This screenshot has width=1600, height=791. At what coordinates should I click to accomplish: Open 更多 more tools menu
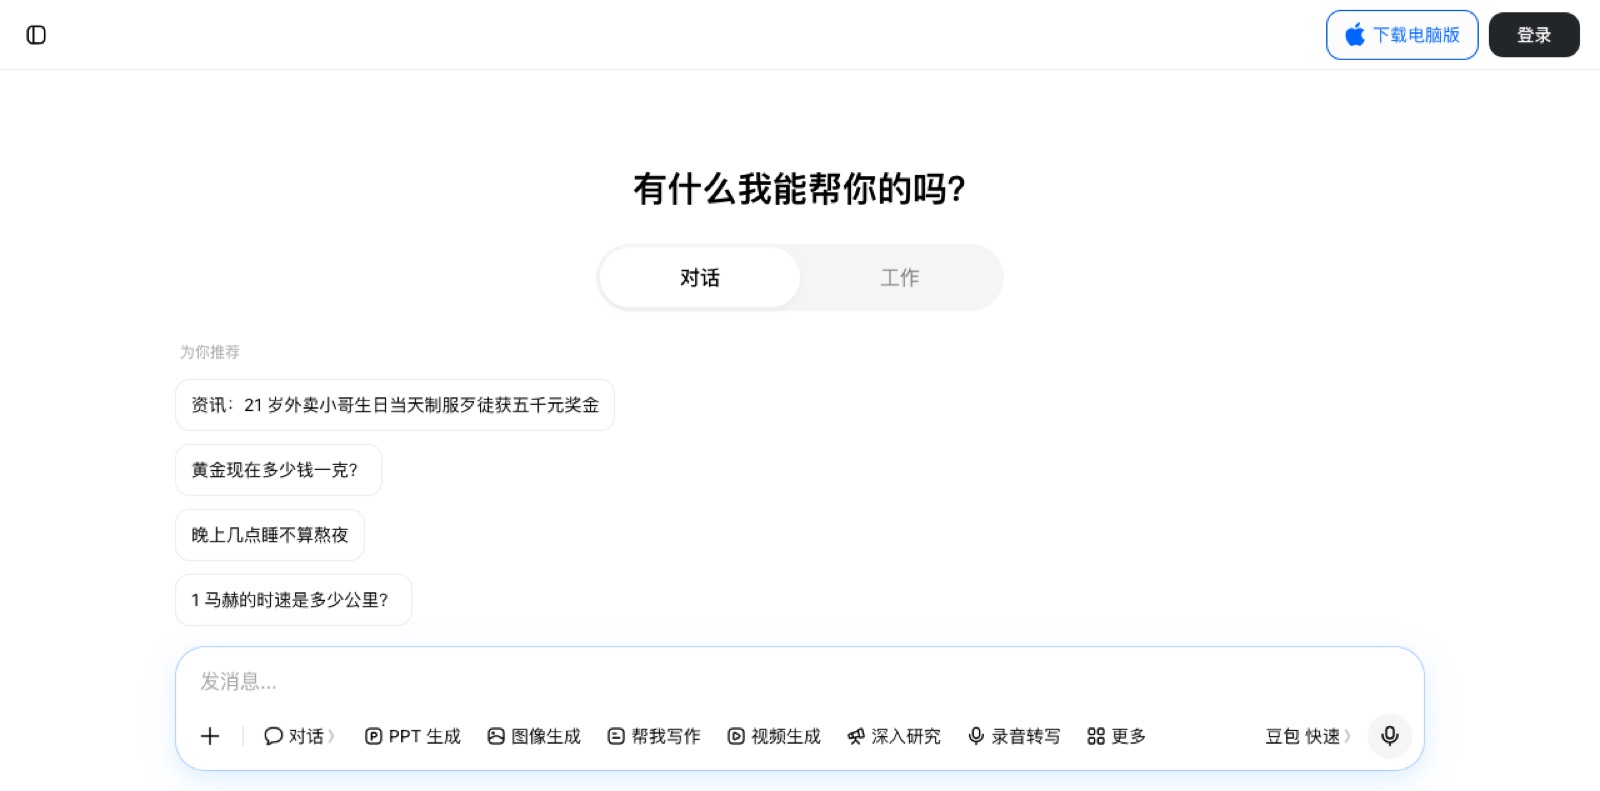(1116, 736)
